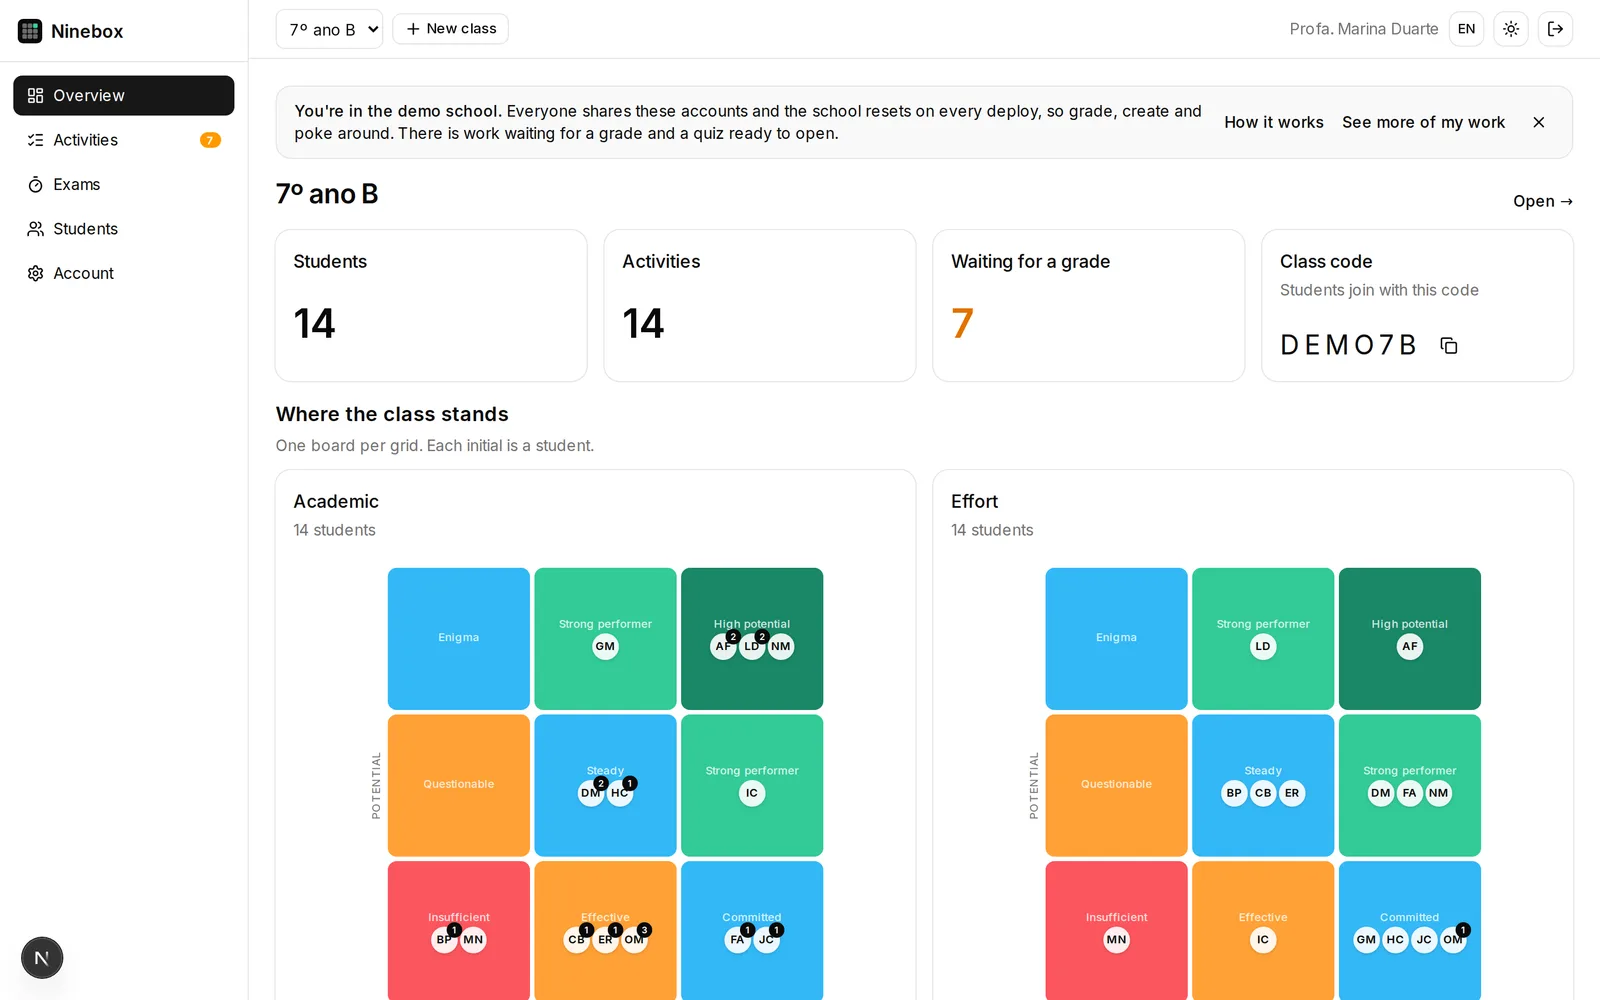
Task: Select student CB in Effort Steady box
Action: [1263, 793]
